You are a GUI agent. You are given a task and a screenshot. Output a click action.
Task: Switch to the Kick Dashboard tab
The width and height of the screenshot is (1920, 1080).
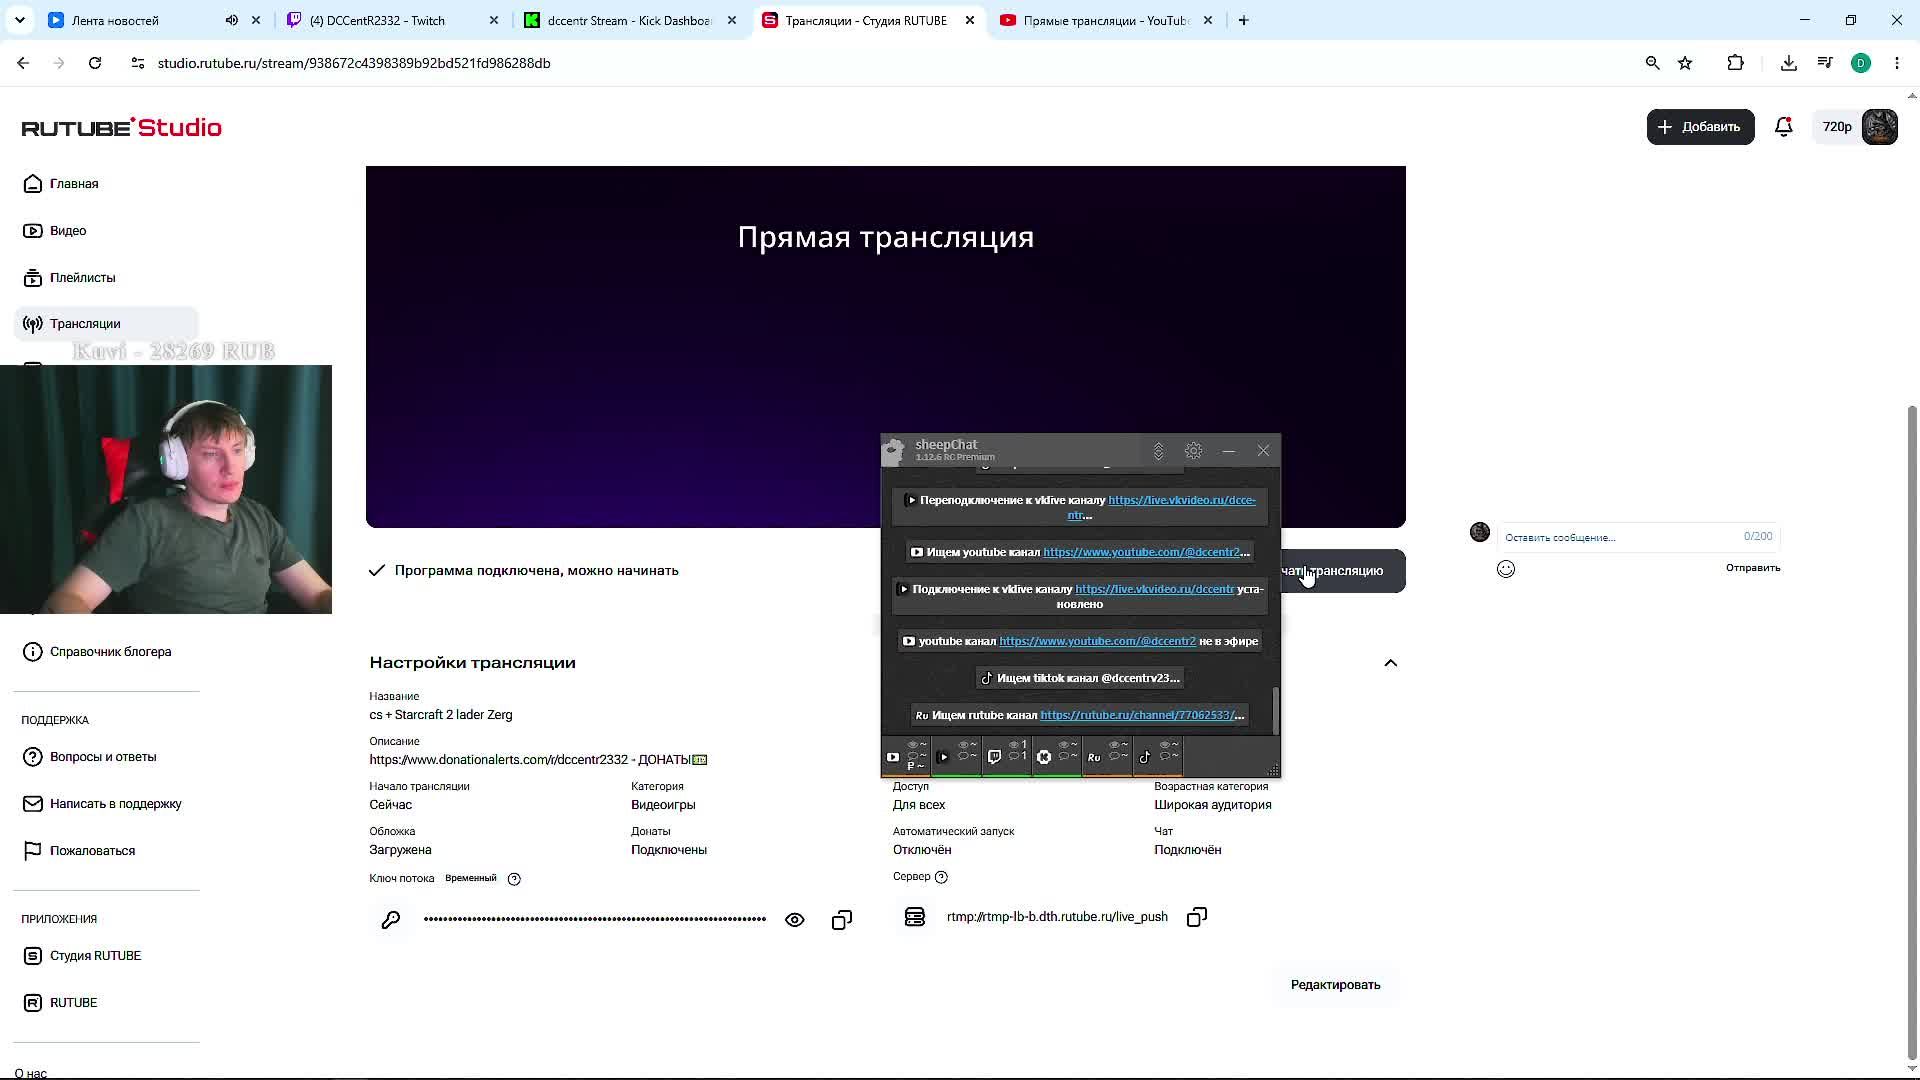point(628,20)
